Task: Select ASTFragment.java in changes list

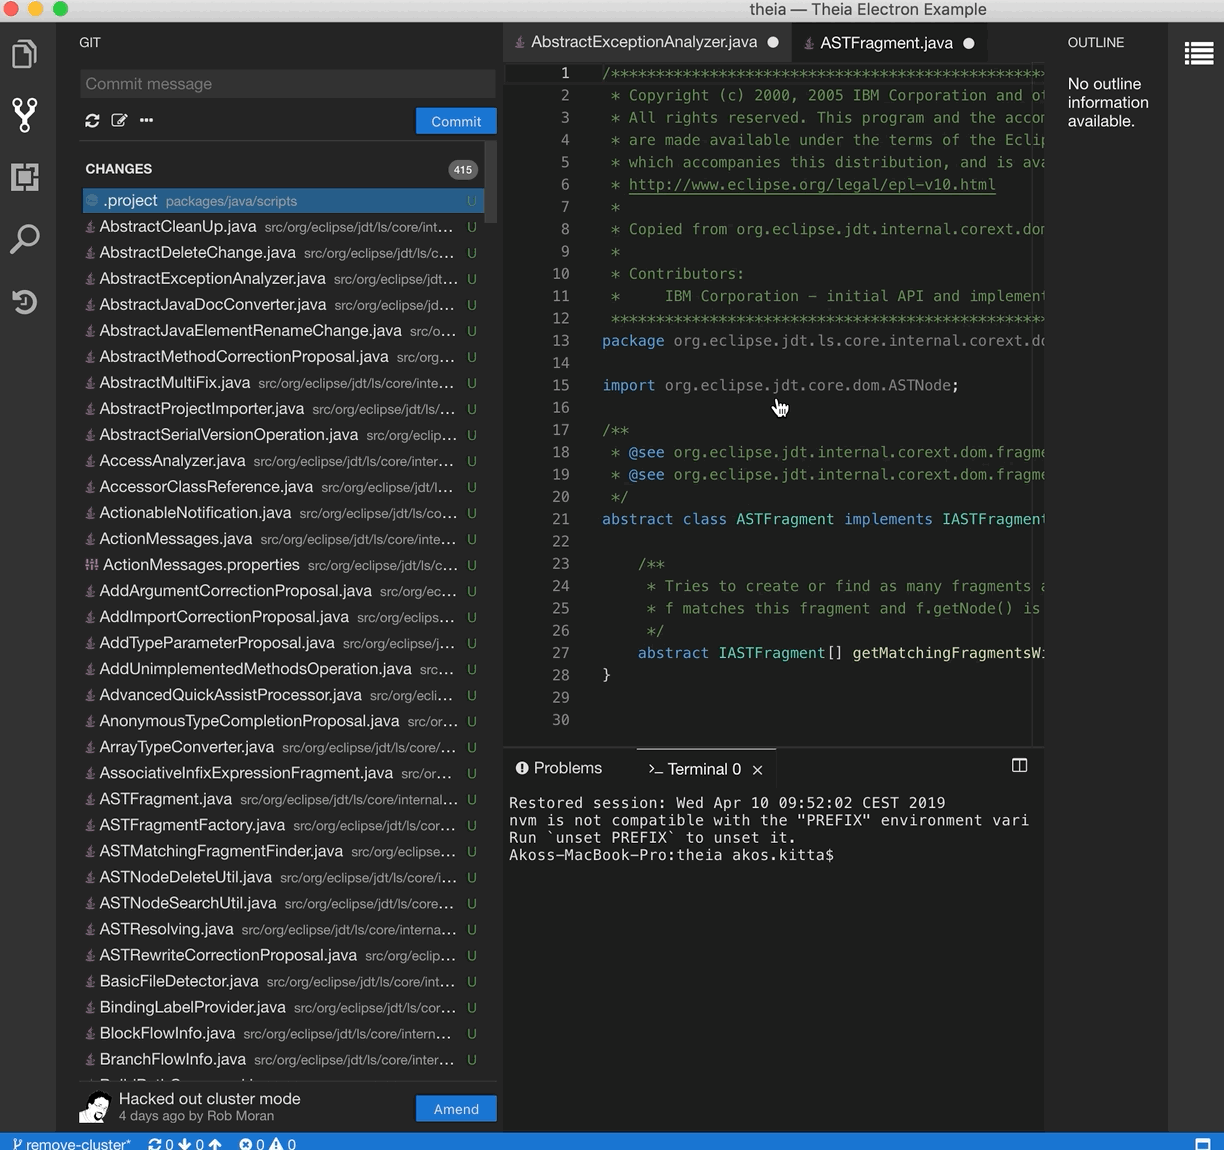Action: click(x=283, y=799)
